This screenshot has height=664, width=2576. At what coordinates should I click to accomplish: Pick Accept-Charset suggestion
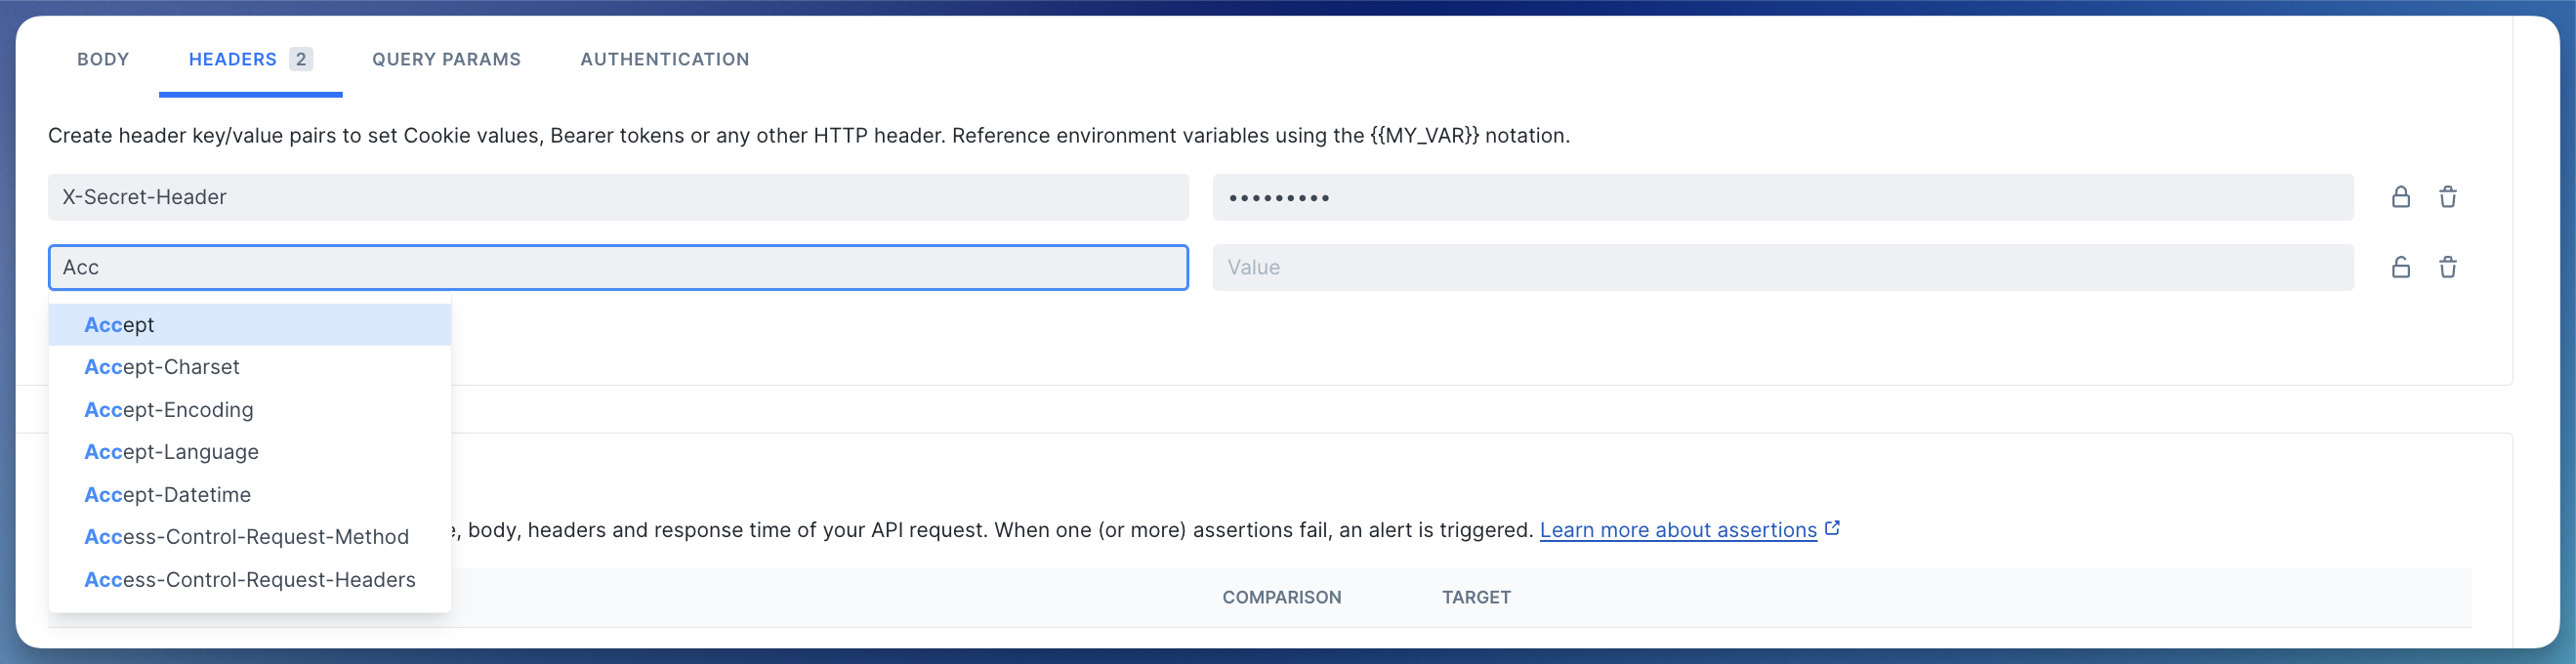[x=250, y=367]
